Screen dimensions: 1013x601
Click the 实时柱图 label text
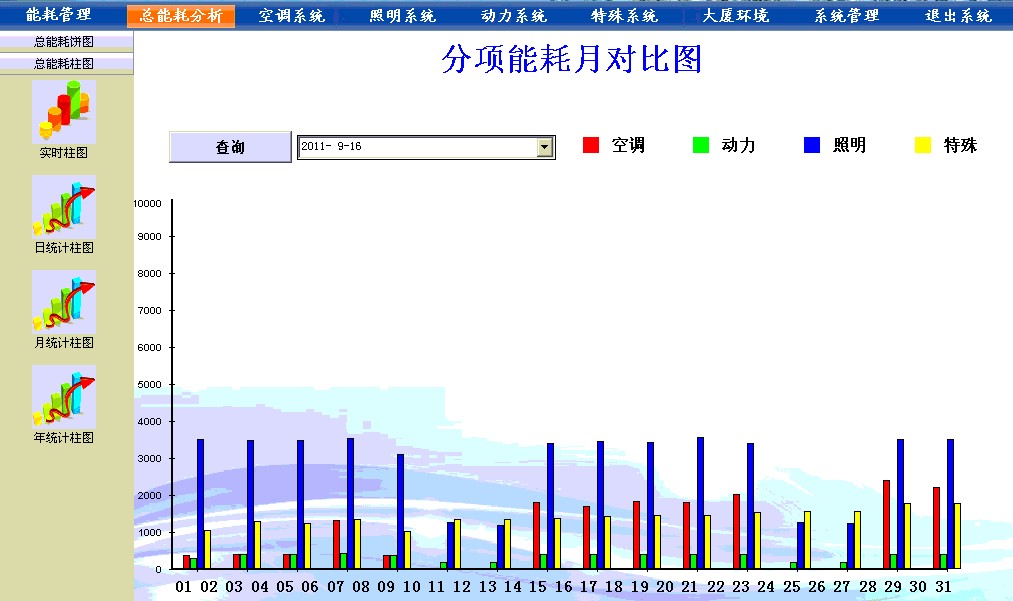(64, 153)
